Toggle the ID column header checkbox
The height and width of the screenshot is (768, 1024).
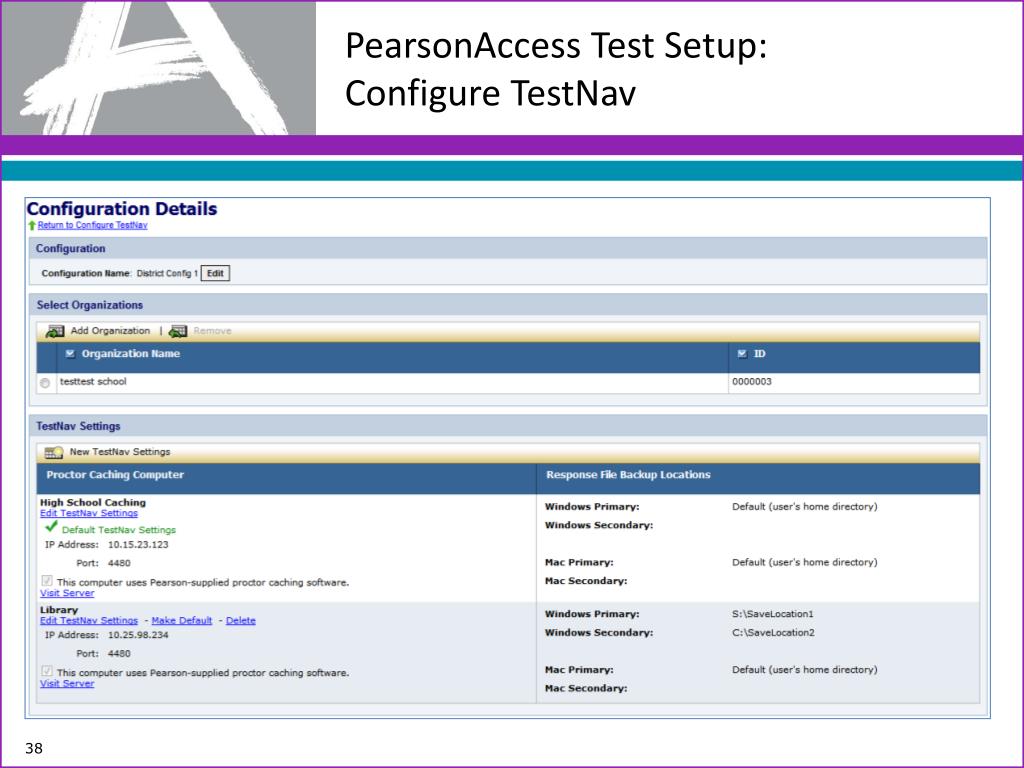pyautogui.click(x=742, y=354)
